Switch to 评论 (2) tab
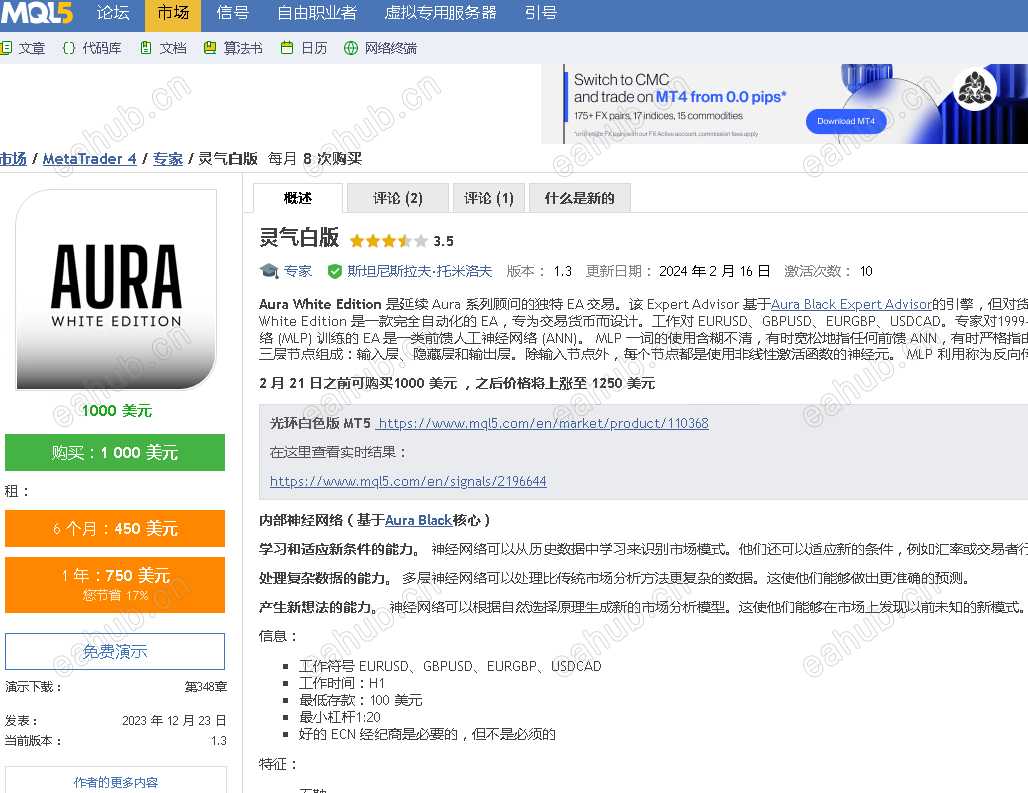This screenshot has height=793, width=1028. pos(397,198)
